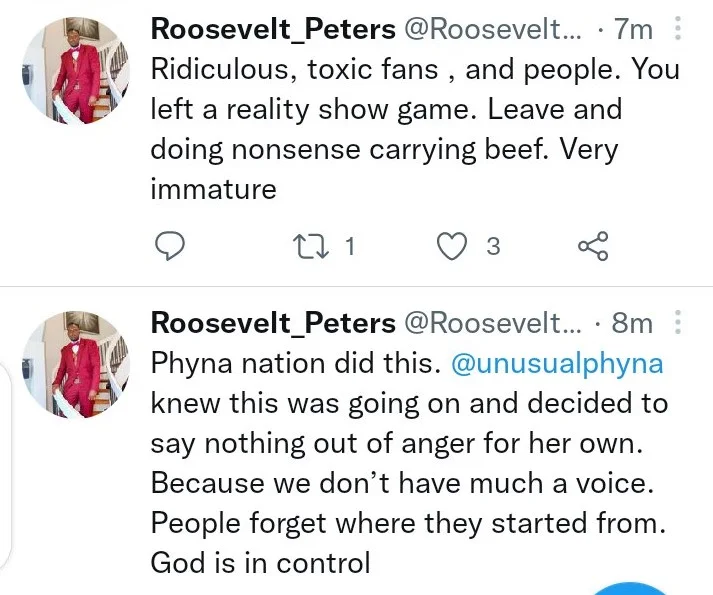This screenshot has height=595, width=713.
Task: Tap the blue floating compose button
Action: tap(628, 588)
